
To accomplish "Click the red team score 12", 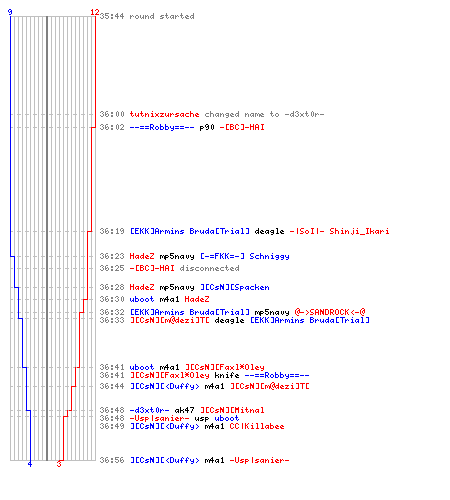I will (95, 12).
